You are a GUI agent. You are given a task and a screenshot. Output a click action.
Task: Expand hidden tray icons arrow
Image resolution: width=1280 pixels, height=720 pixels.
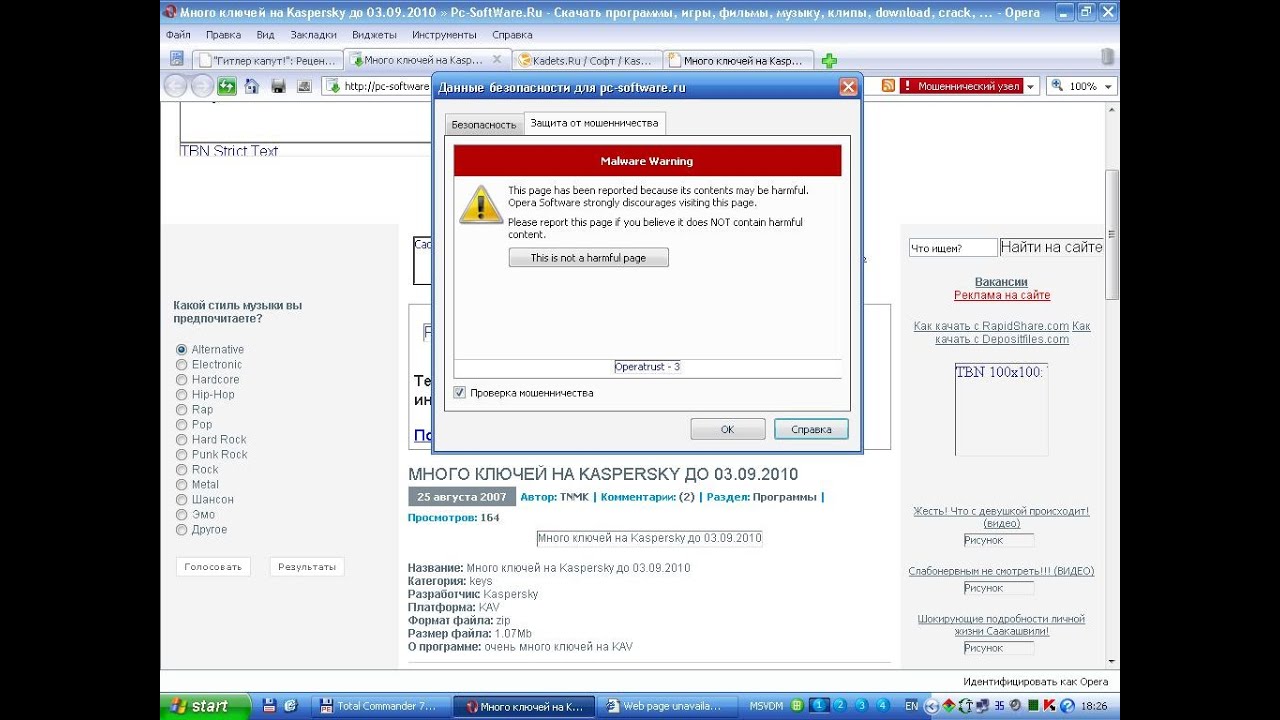click(x=931, y=706)
